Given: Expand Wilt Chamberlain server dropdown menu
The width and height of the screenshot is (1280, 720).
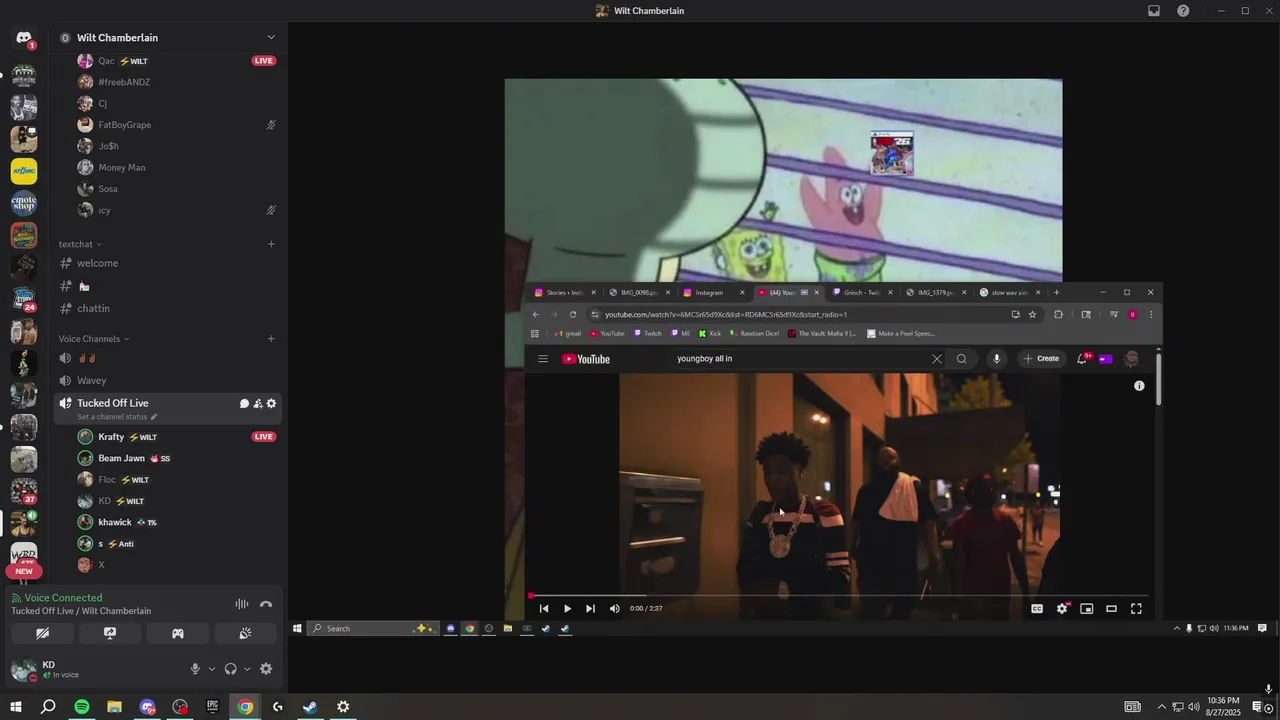Looking at the screenshot, I should [271, 38].
